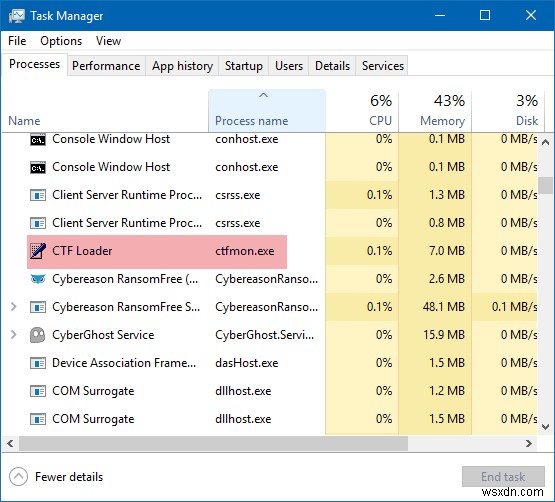Switch to the Users tab
The image size is (555, 502).
(x=289, y=66)
